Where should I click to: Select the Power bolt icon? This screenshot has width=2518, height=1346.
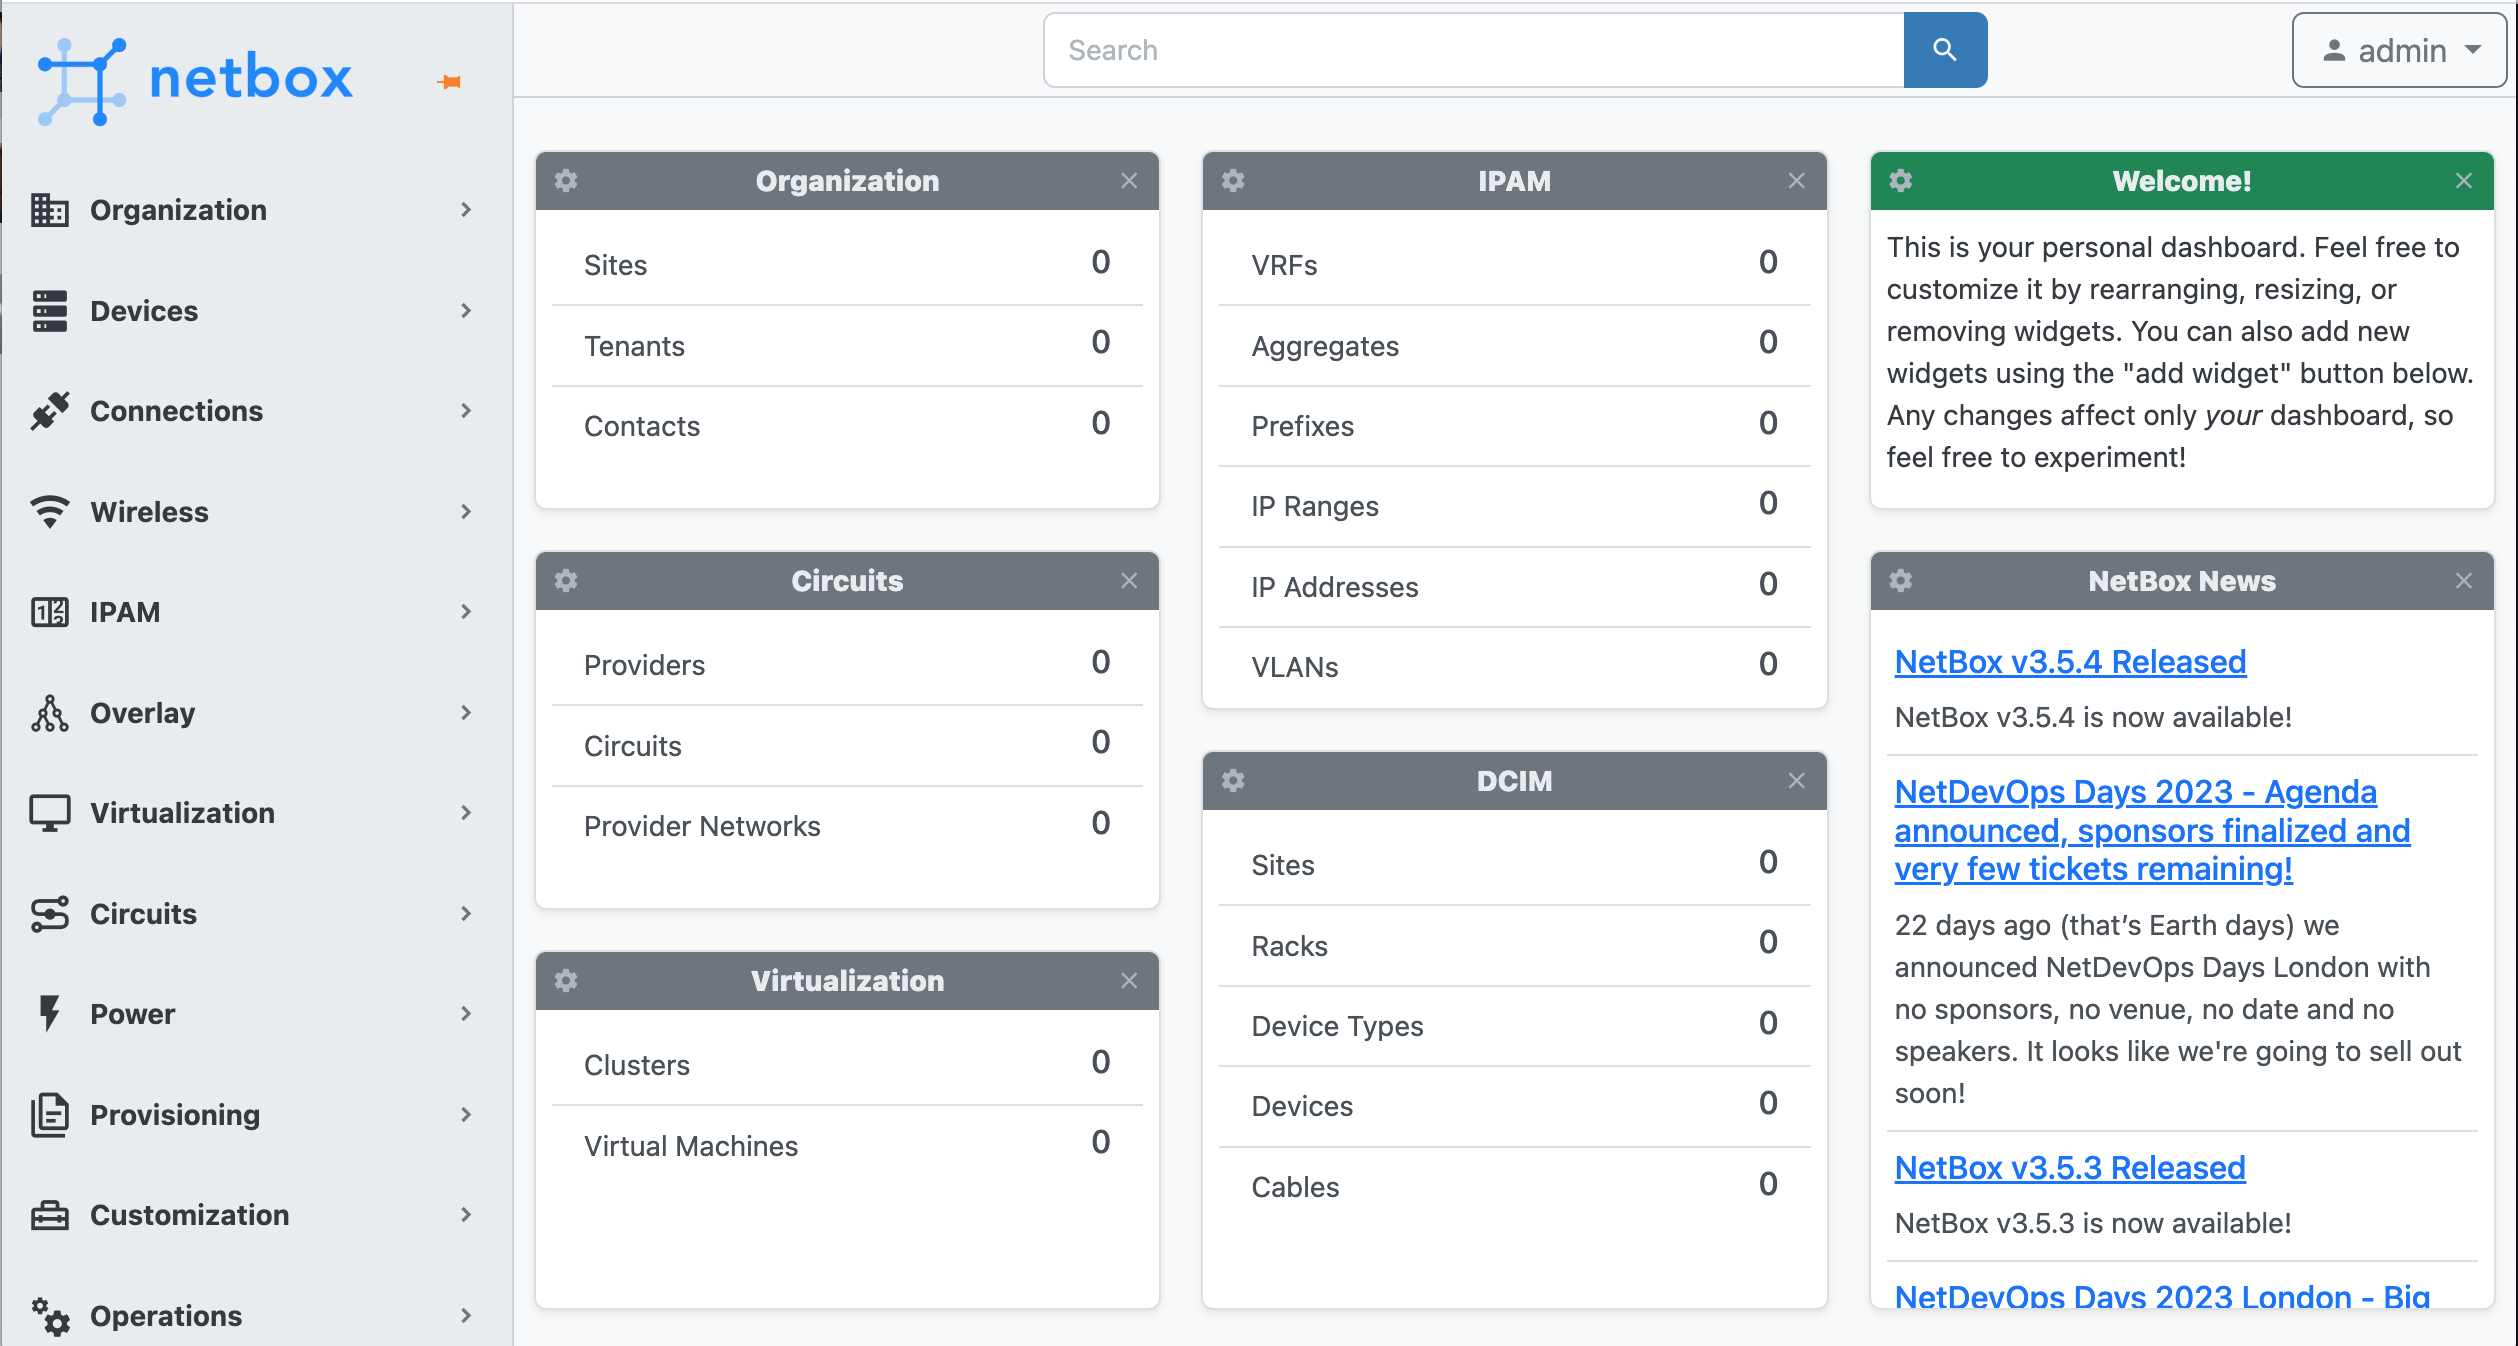click(x=49, y=1013)
